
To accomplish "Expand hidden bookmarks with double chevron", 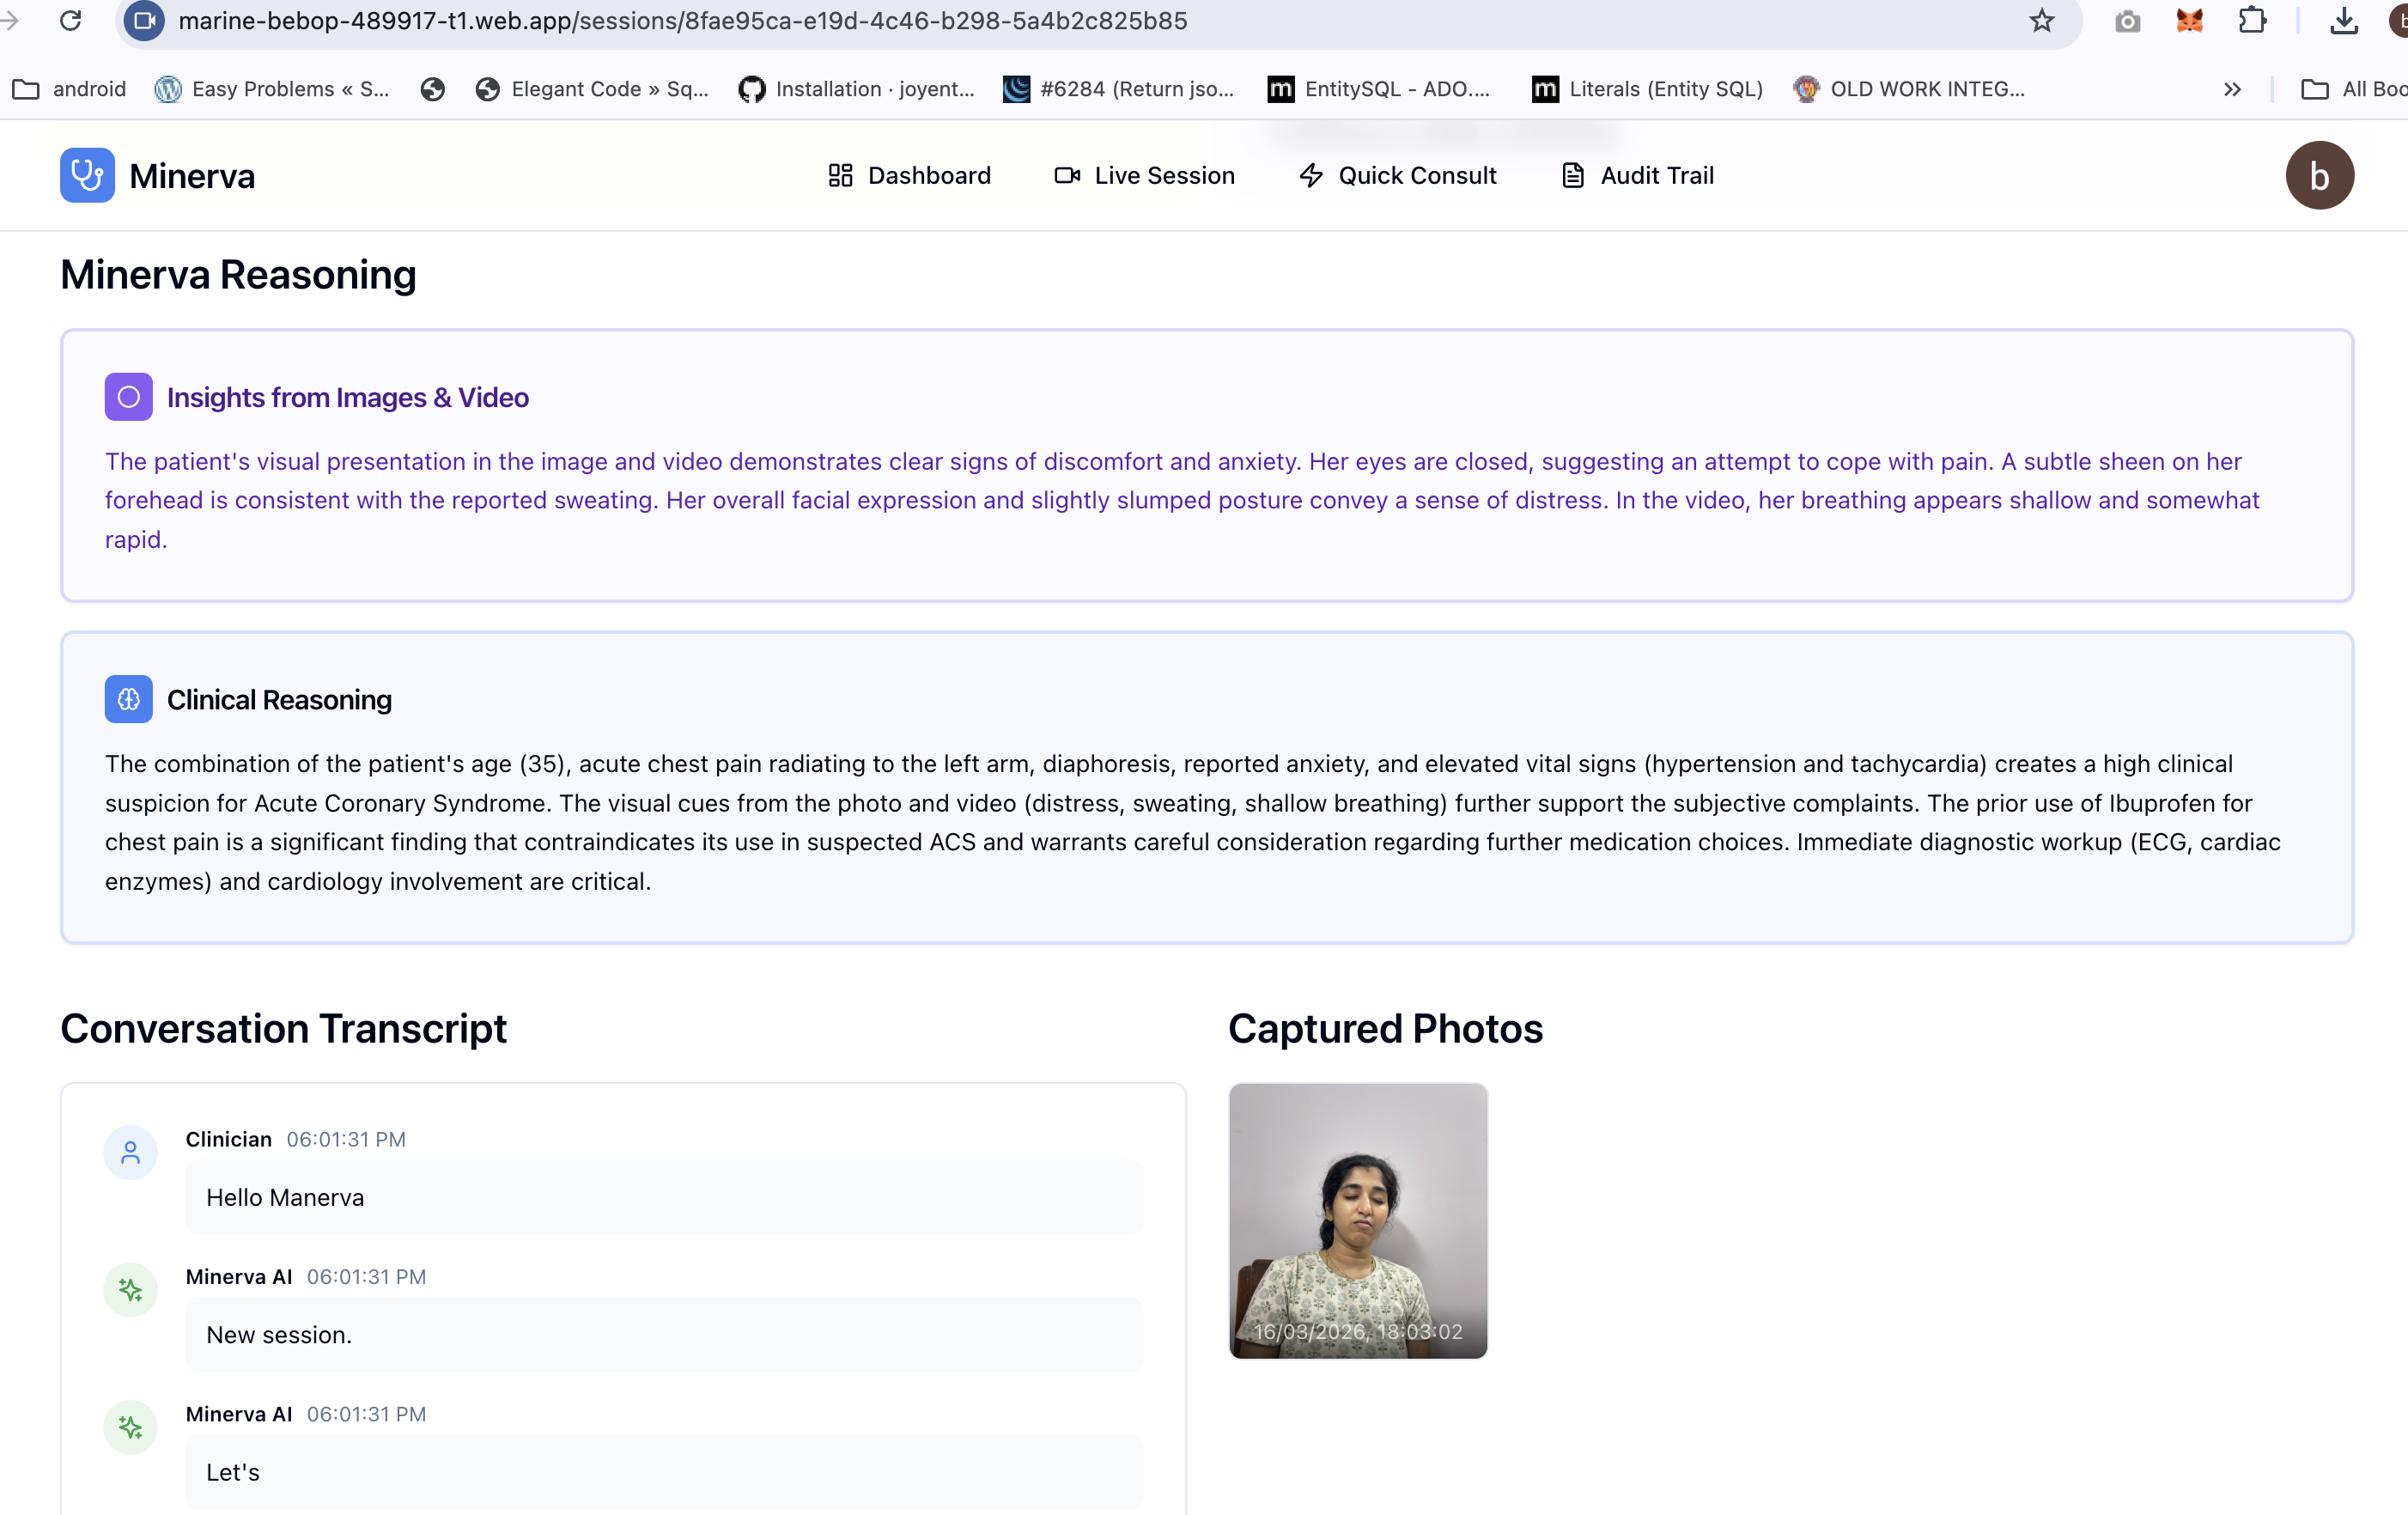I will tap(2232, 89).
